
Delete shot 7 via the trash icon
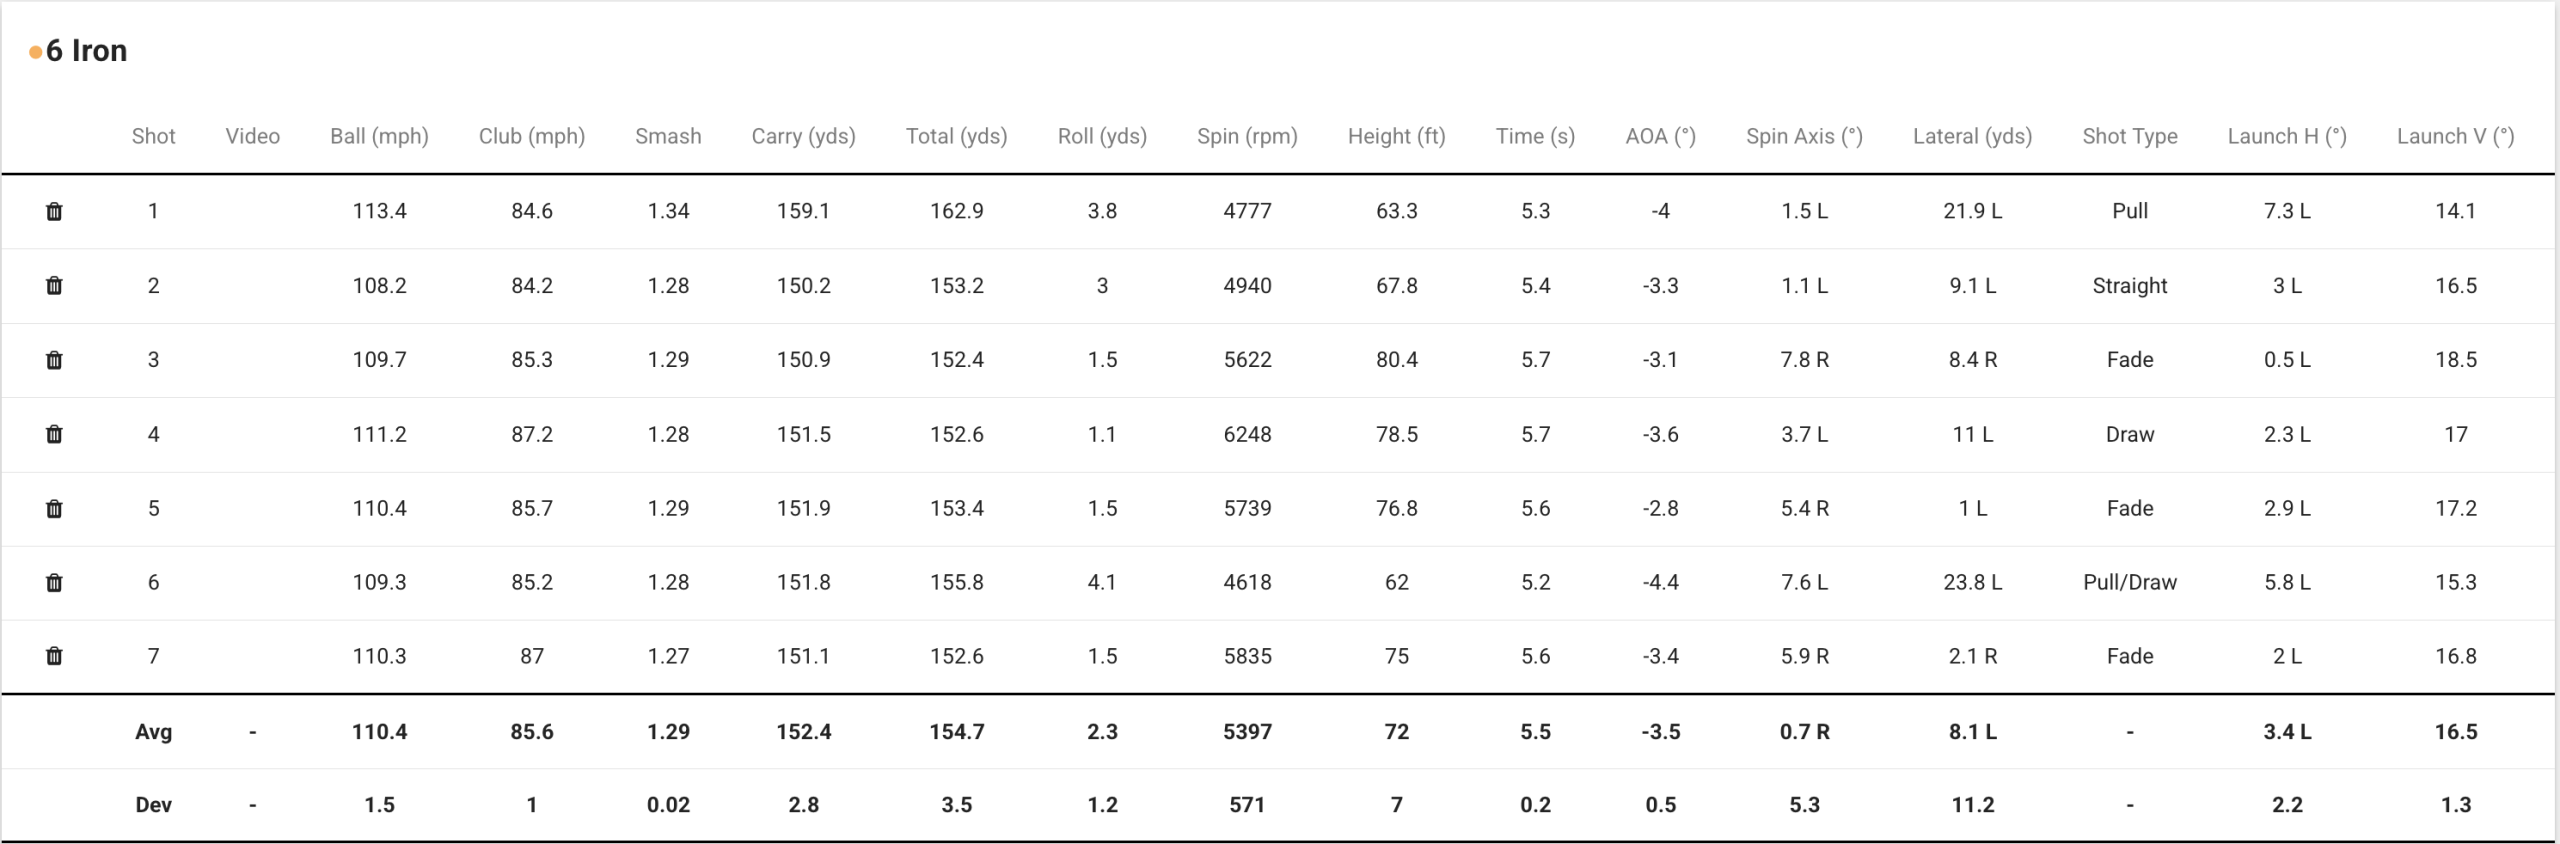[55, 656]
